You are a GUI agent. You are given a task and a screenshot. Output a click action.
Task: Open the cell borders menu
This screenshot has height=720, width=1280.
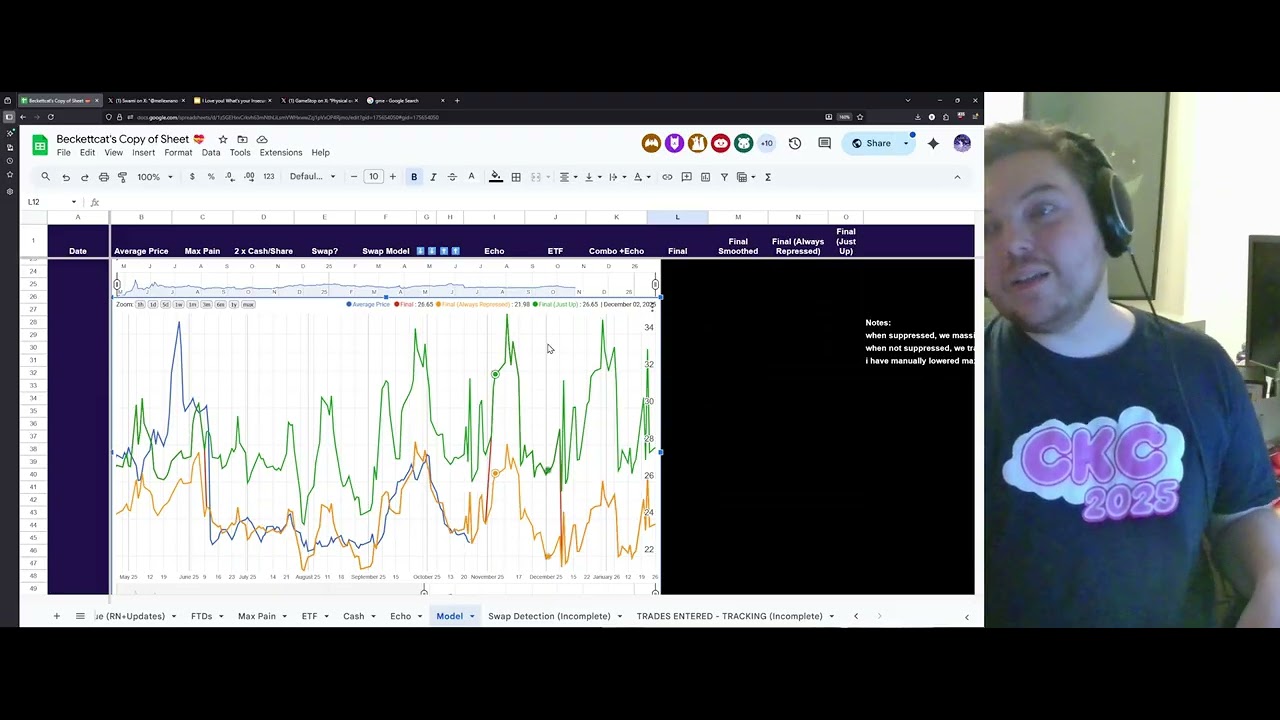[x=516, y=177]
